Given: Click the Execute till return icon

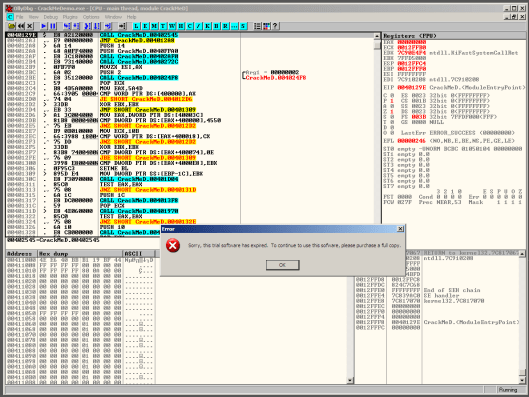Looking at the screenshot, I should point(108,26).
